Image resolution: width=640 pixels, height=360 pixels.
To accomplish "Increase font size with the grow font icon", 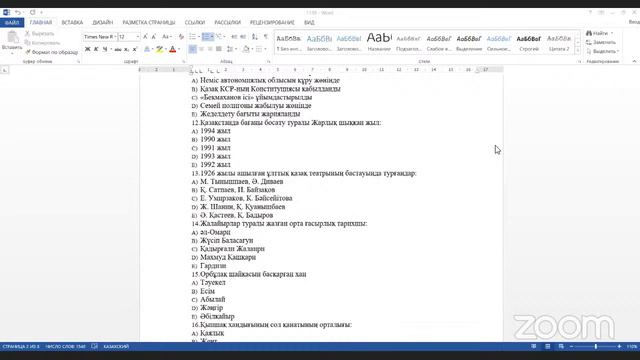I will click(x=145, y=37).
